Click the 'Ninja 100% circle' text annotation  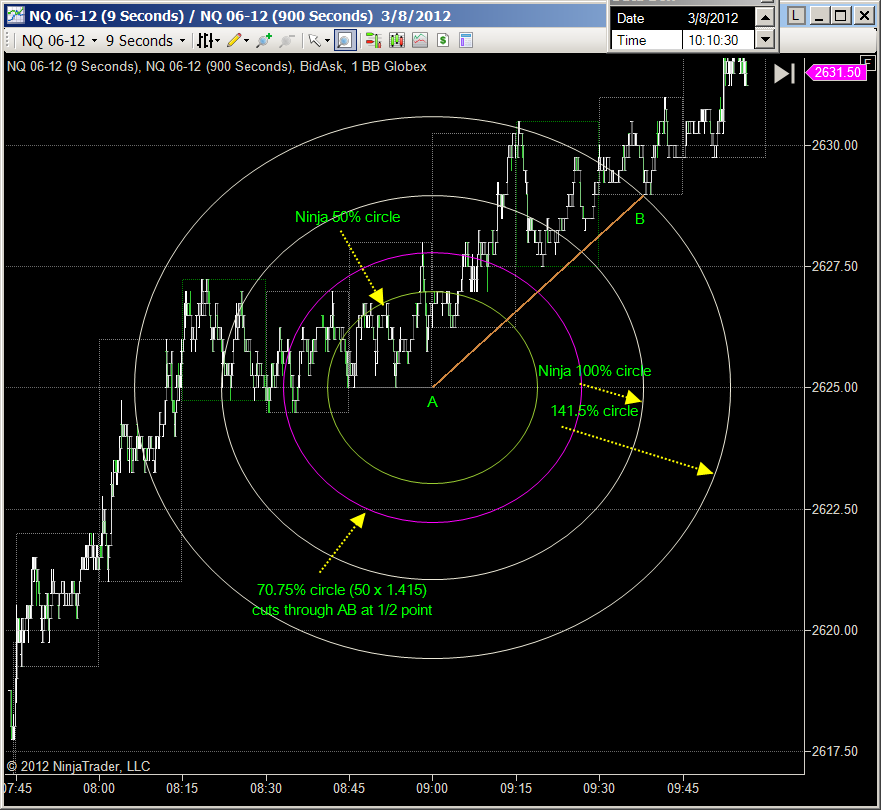pyautogui.click(x=594, y=371)
